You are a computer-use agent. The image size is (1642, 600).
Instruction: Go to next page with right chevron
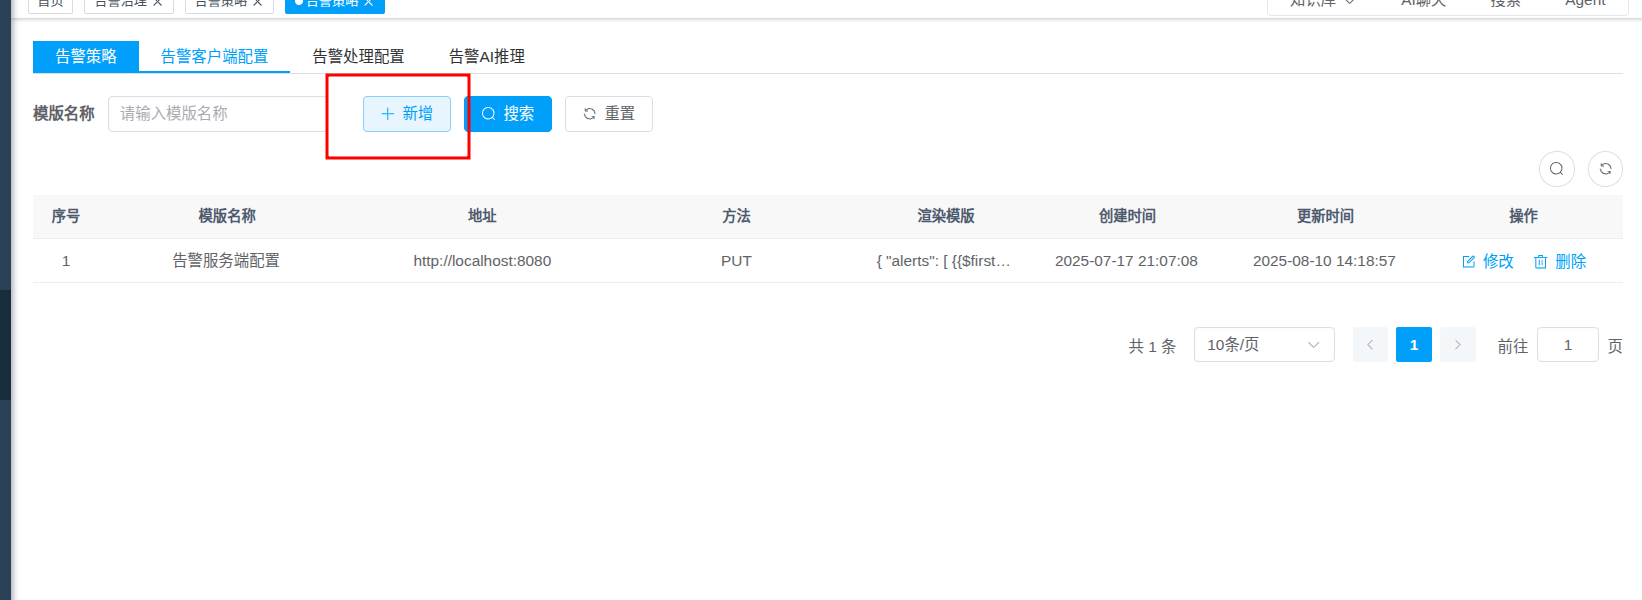(1457, 345)
